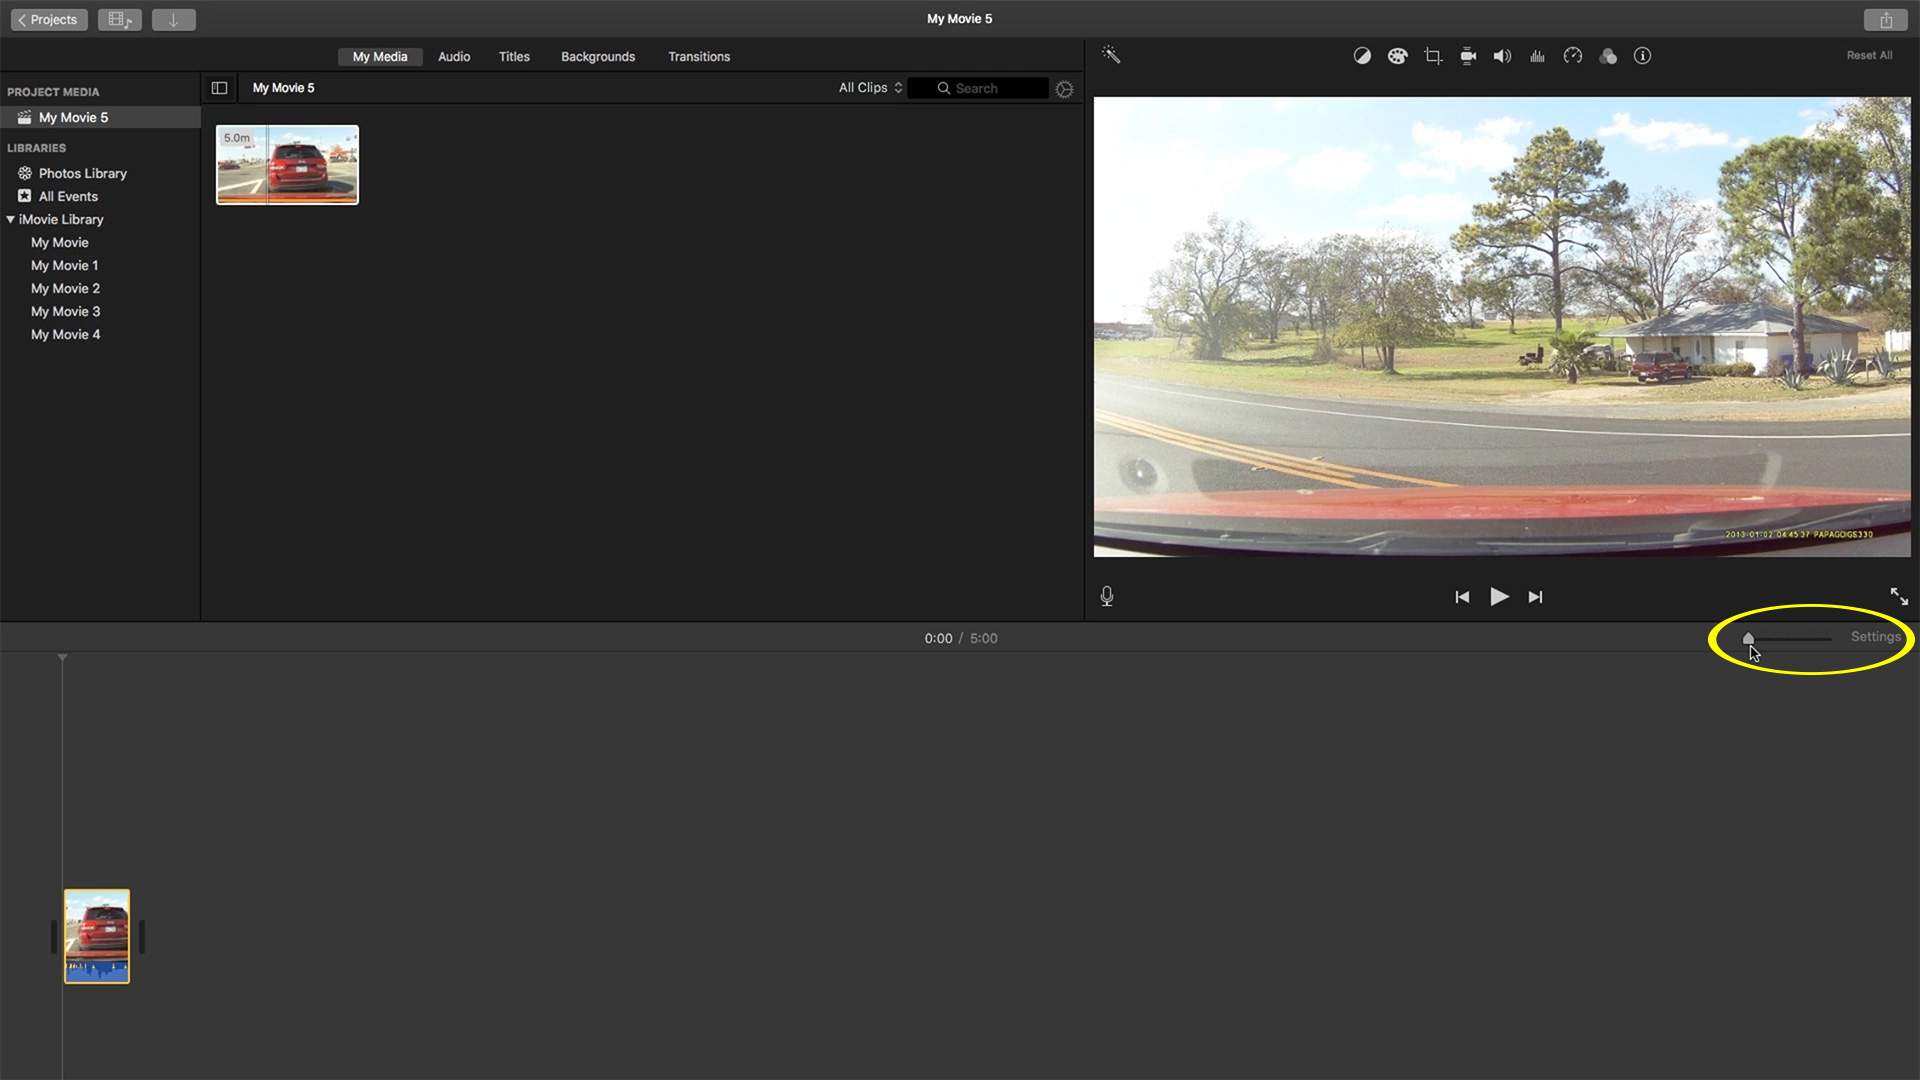Open the video stabilization camera icon
Viewport: 1920px width, 1080px height.
pyautogui.click(x=1468, y=56)
